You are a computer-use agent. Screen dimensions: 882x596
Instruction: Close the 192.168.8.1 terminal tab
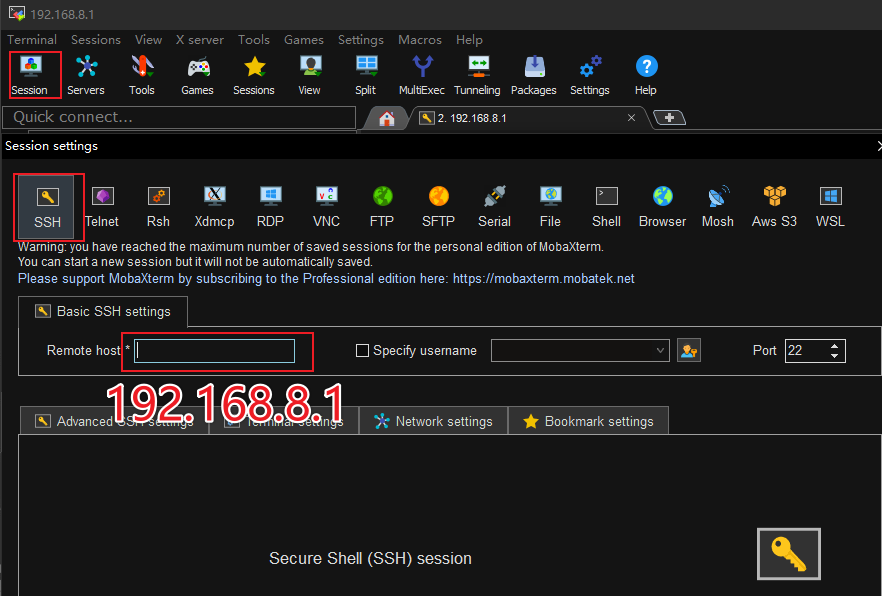tap(631, 118)
